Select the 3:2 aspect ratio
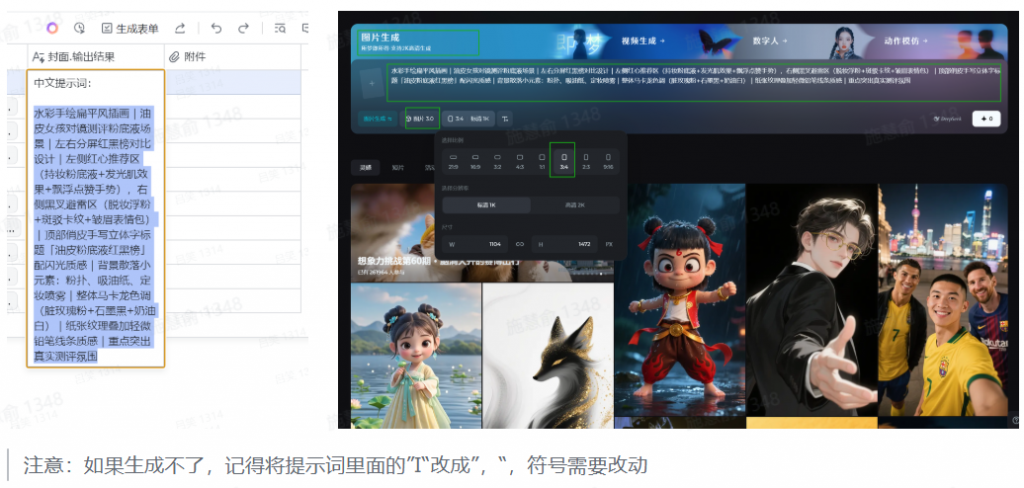Image resolution: width=1024 pixels, height=488 pixels. [x=497, y=161]
